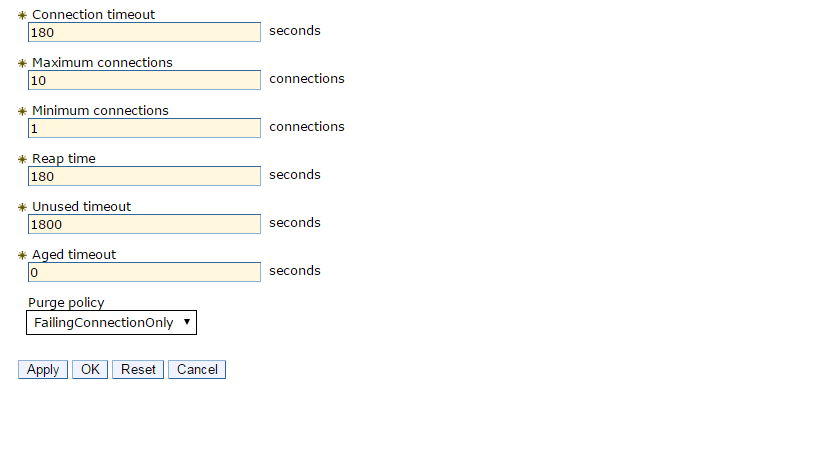Screen dimensions: 819x460
Task: Click the Purge policy label text
Action: [x=66, y=303]
